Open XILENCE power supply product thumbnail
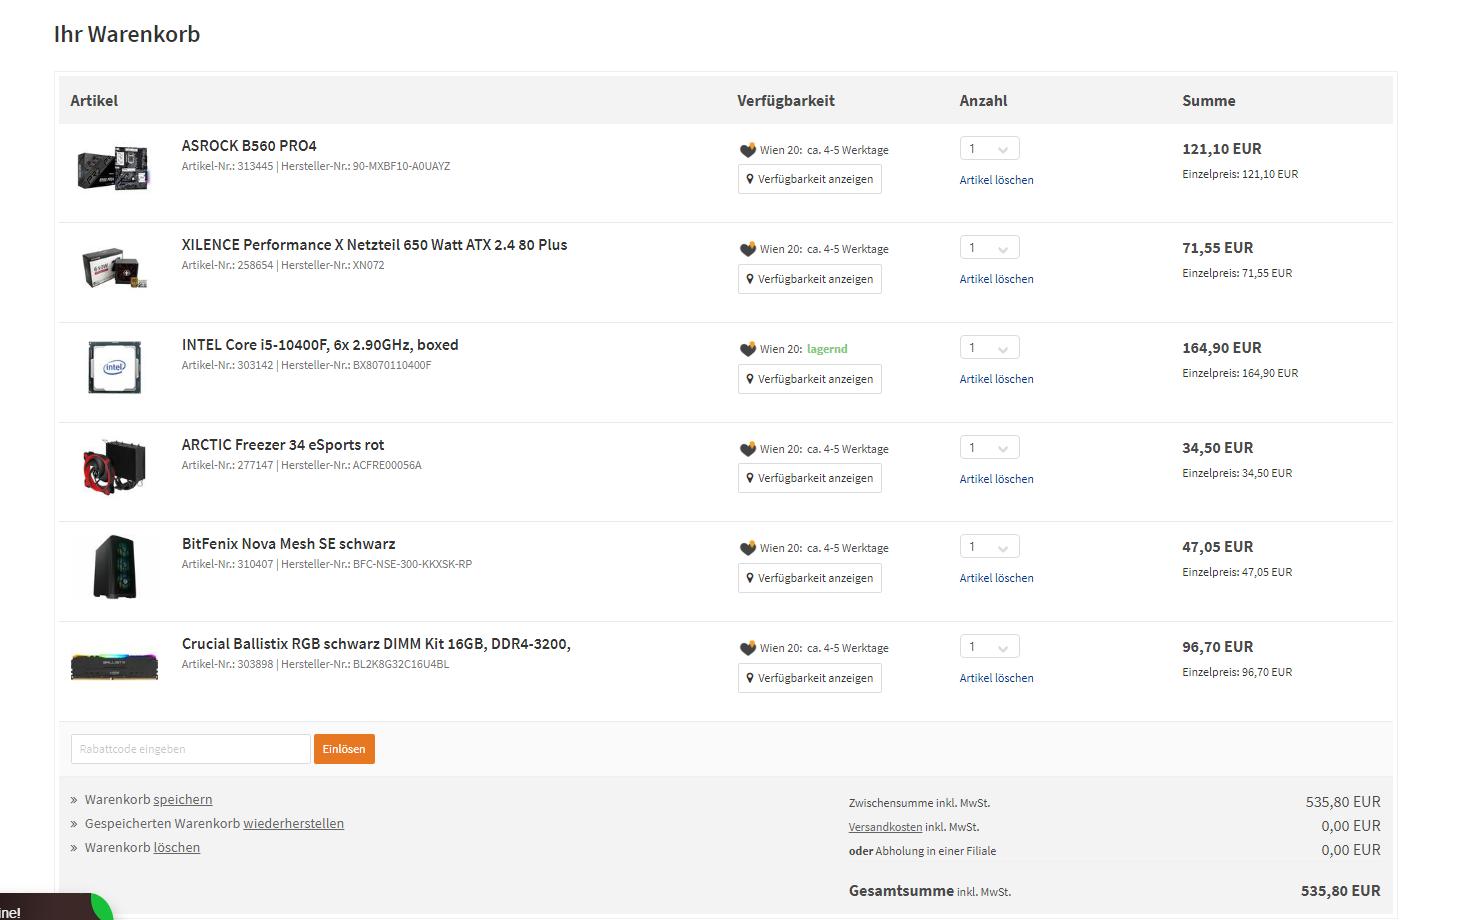1461x920 pixels. tap(114, 268)
